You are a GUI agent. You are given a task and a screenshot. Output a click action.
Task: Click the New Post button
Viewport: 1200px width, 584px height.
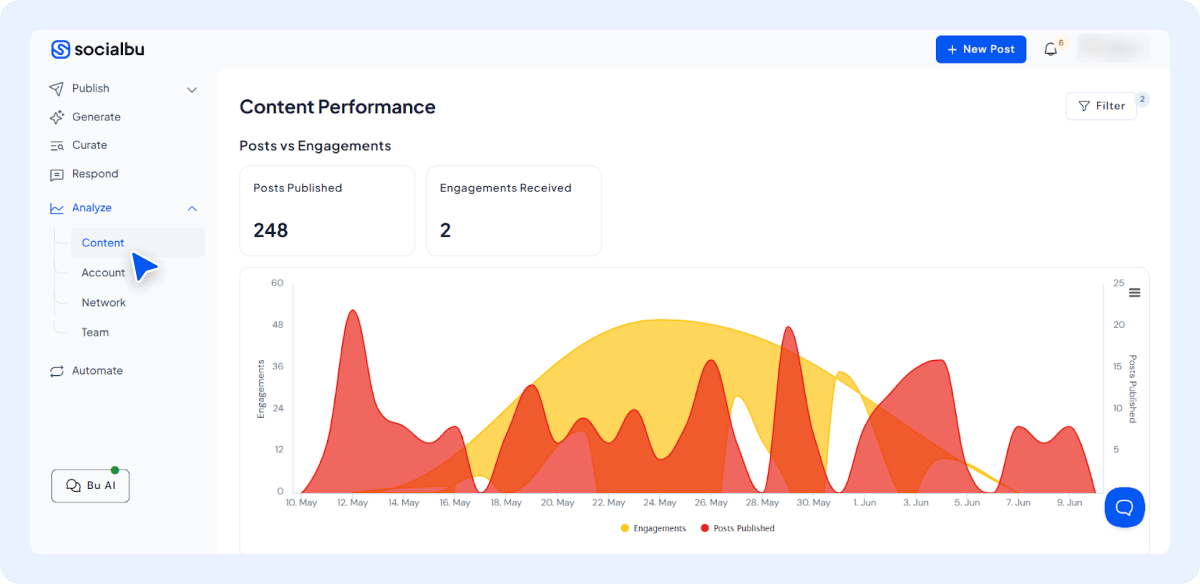(980, 49)
